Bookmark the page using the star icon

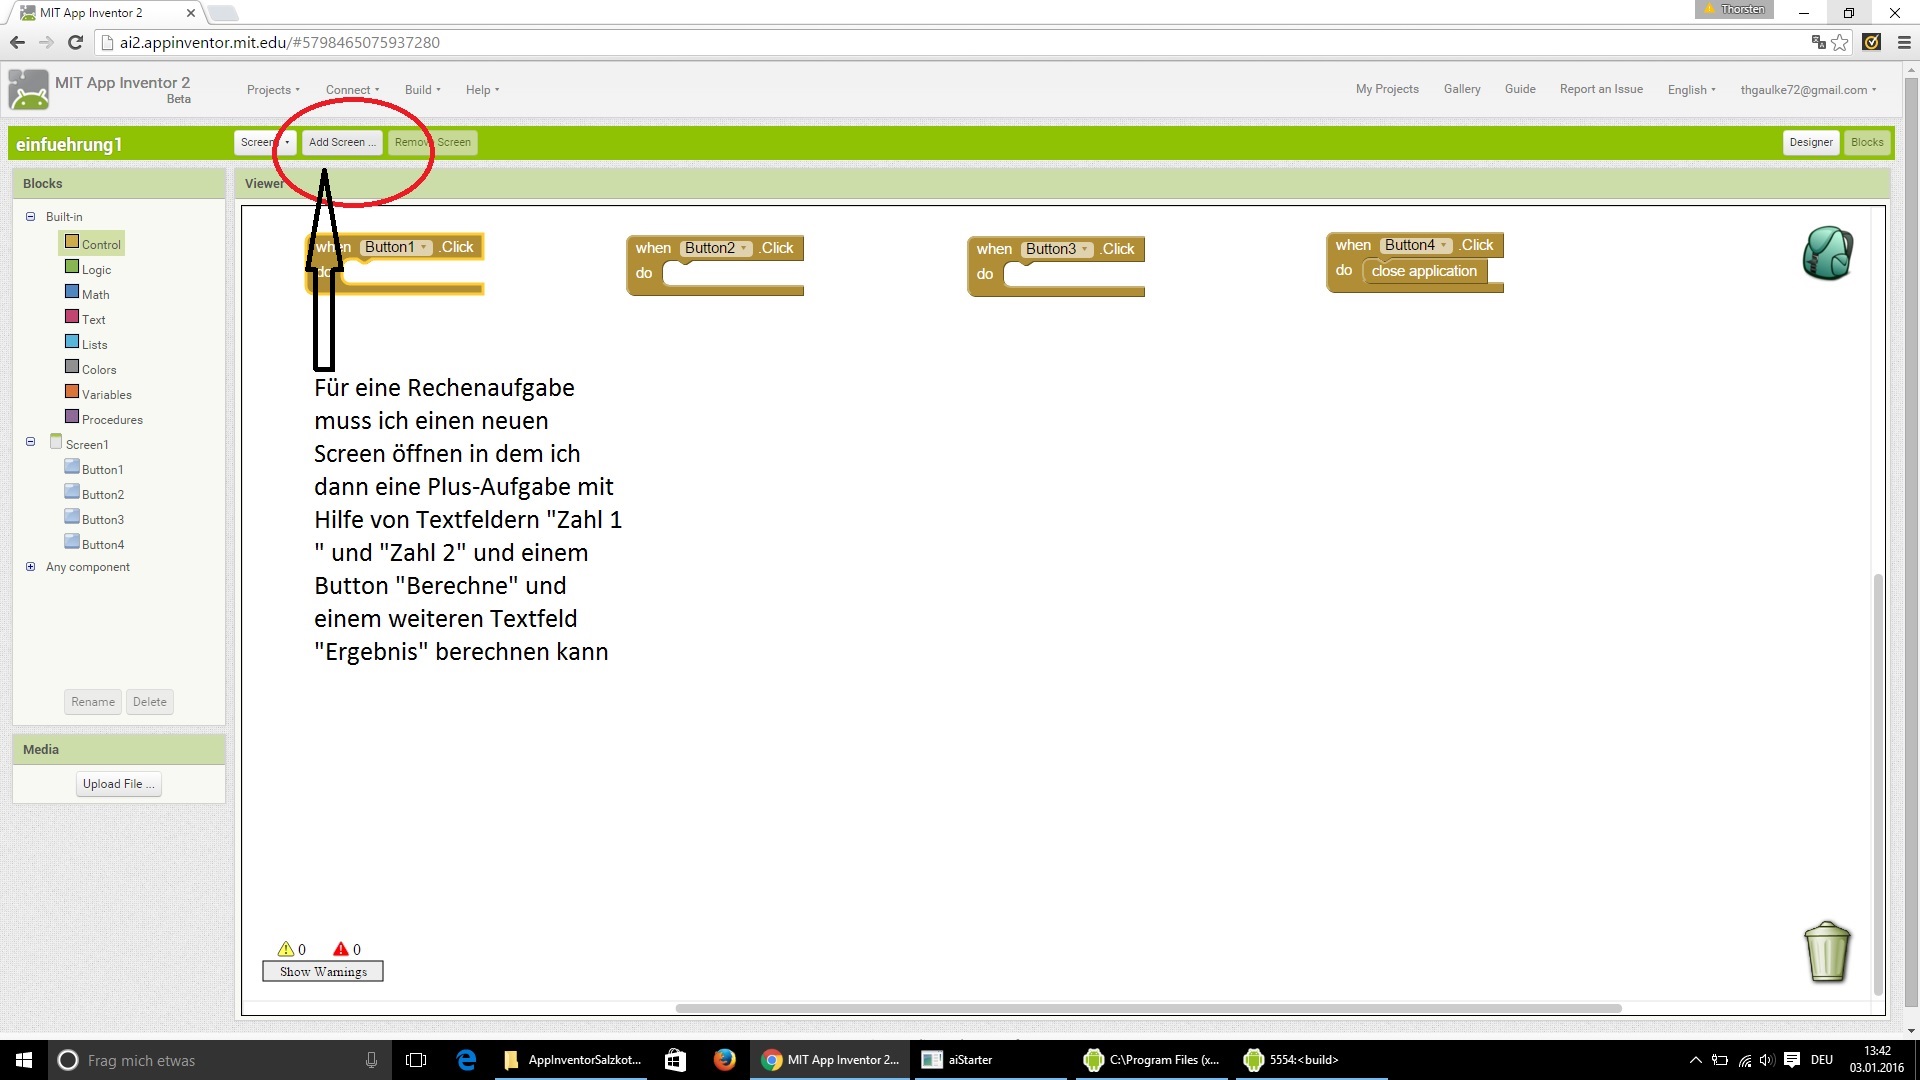[x=1840, y=42]
